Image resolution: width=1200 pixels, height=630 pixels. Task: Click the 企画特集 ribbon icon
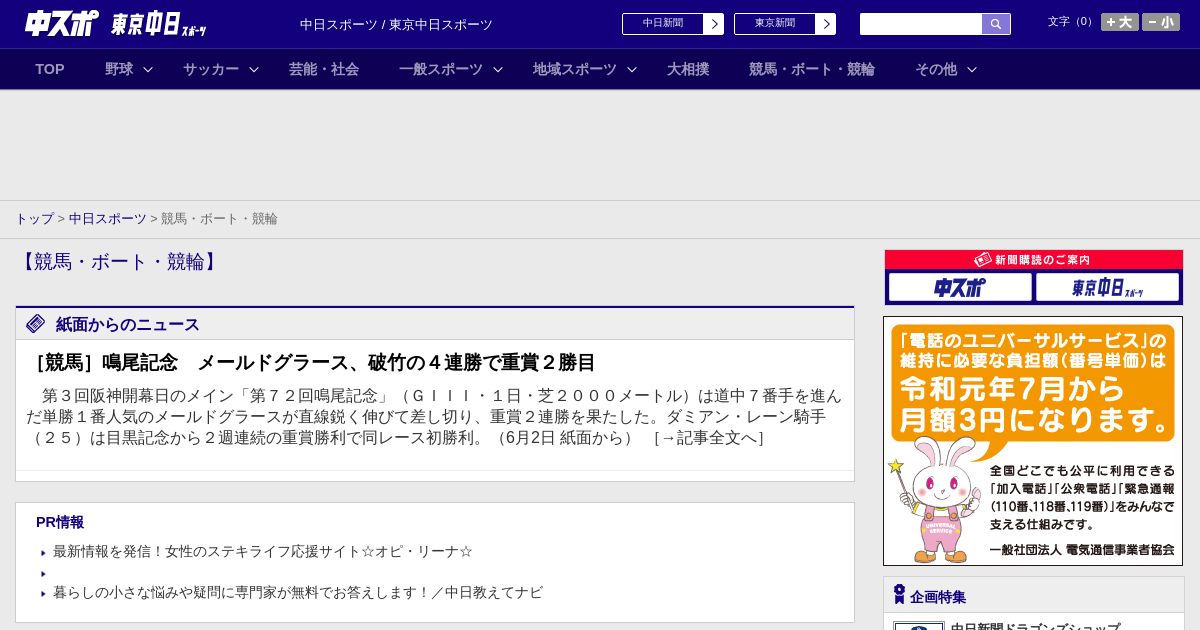[x=899, y=595]
